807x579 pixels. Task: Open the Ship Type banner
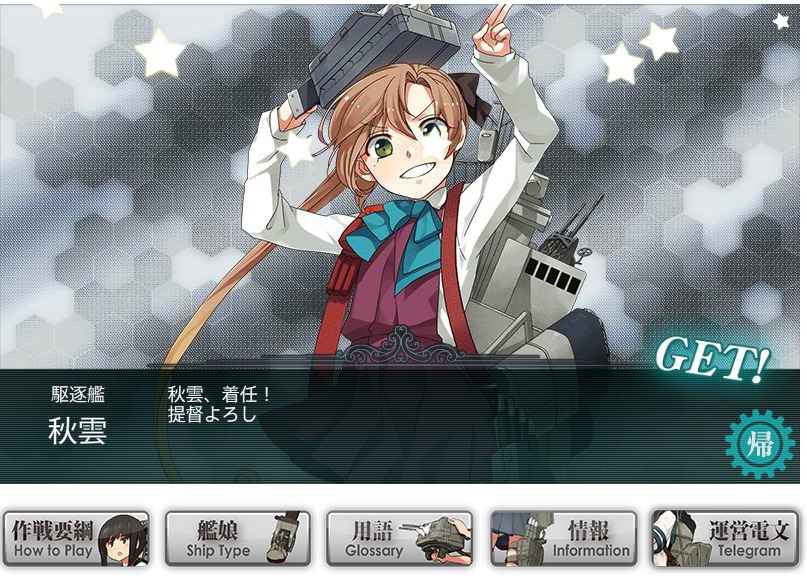pyautogui.click(x=238, y=539)
